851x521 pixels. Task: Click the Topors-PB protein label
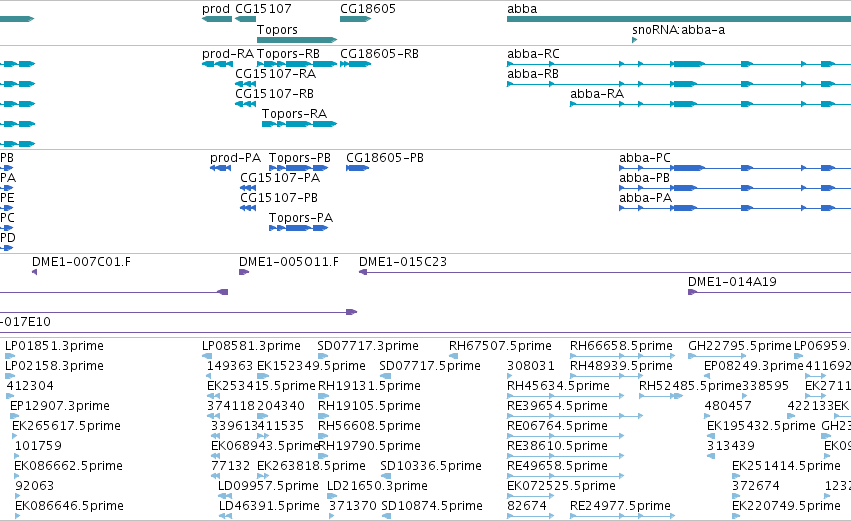point(300,158)
